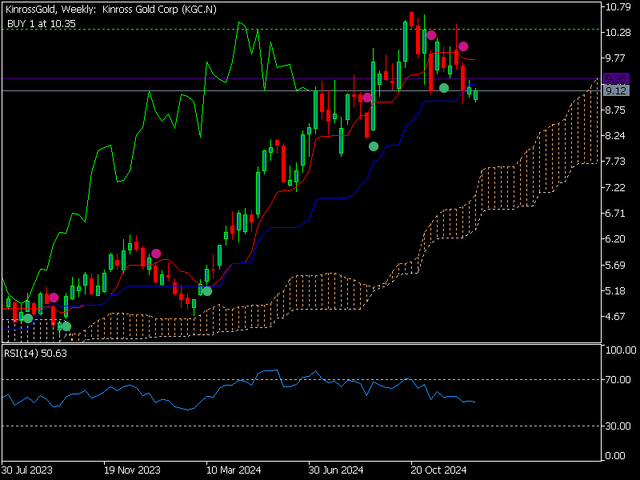
Task: Click the 4.67 price axis label
Action: (x=616, y=316)
